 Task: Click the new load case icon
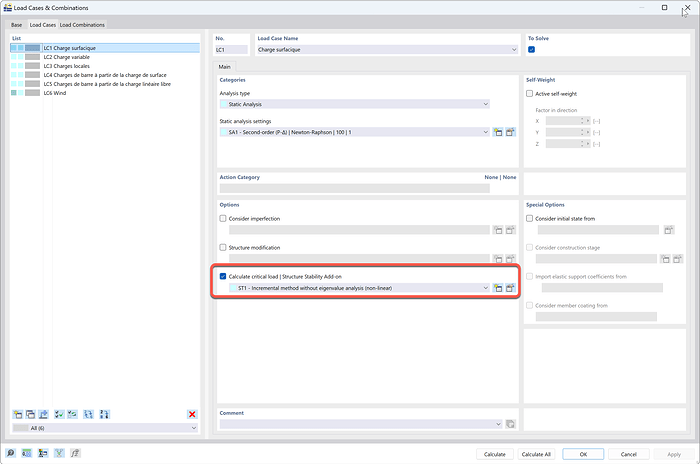pos(17,414)
